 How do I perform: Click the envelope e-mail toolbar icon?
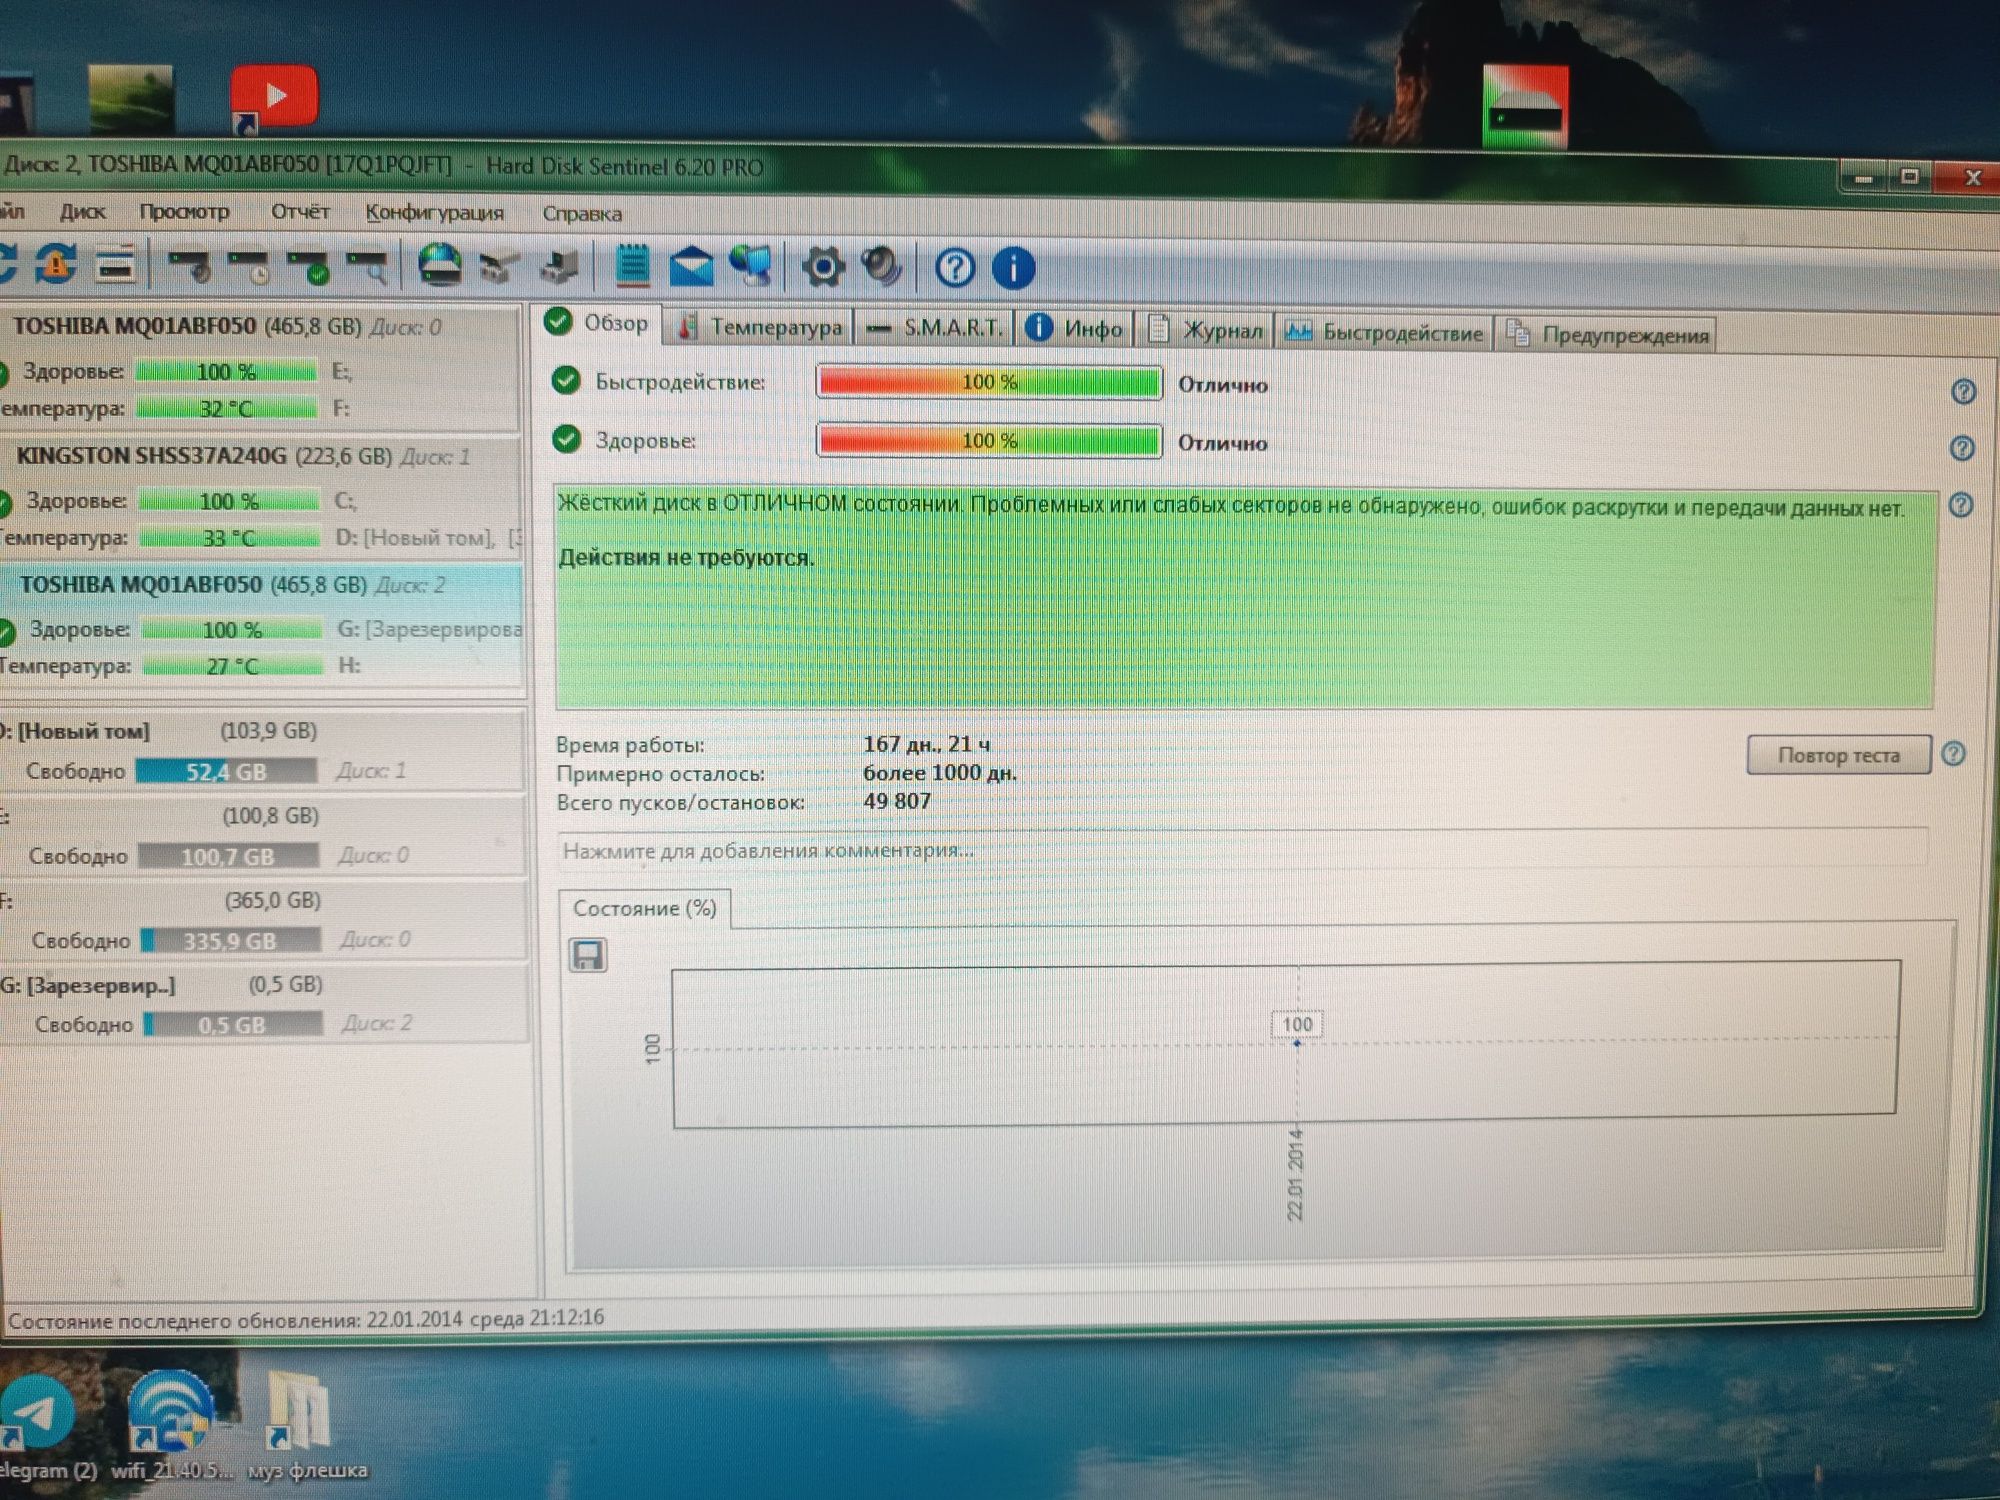691,267
